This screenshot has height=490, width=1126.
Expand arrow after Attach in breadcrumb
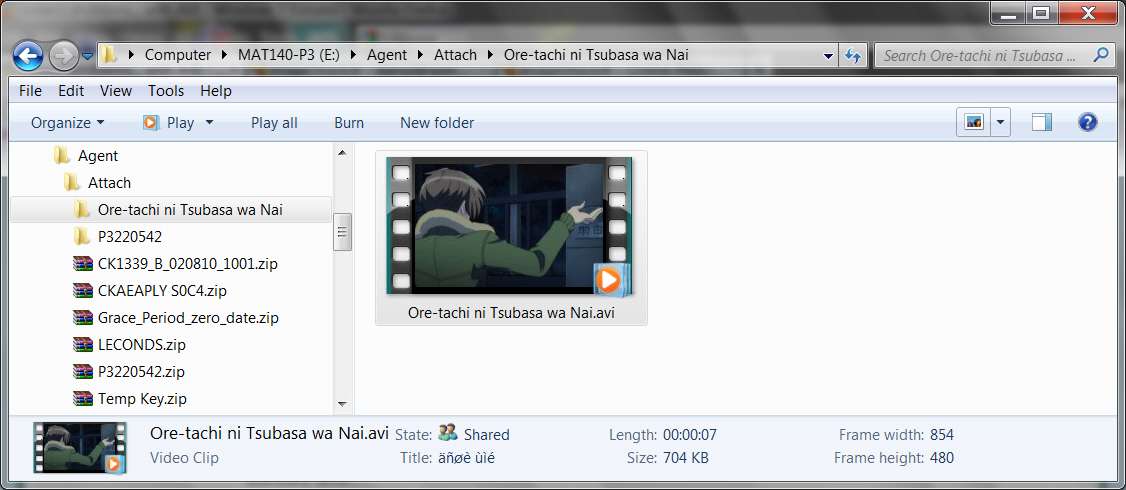tap(490, 55)
